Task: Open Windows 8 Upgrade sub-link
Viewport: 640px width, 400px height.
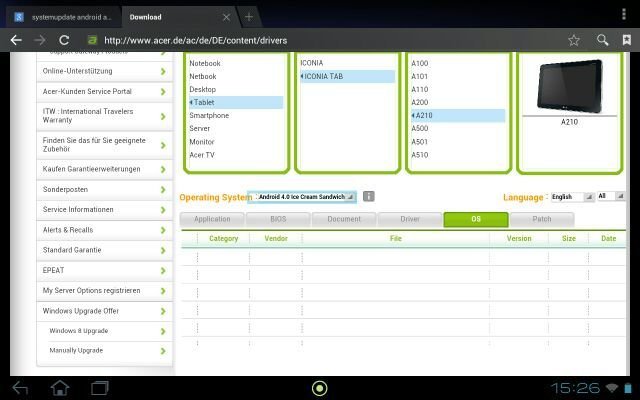Action: (x=105, y=331)
